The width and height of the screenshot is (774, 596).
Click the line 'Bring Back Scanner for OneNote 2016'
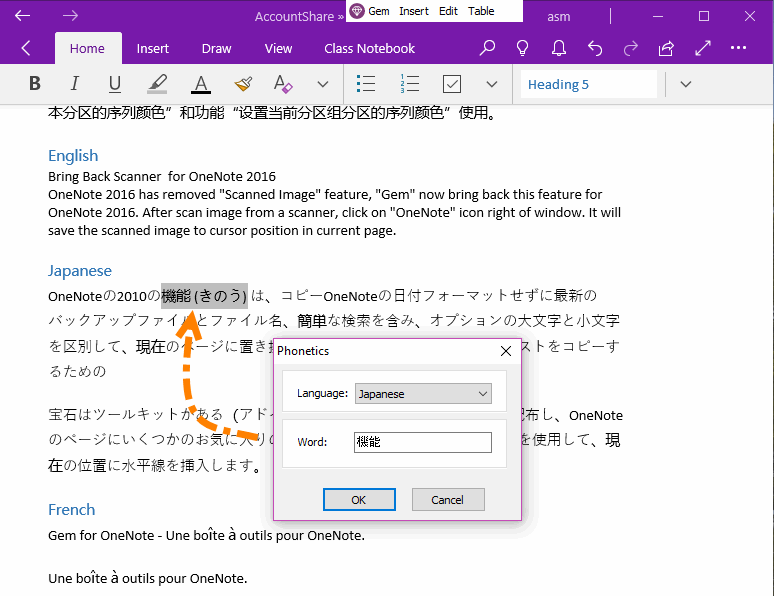pos(162,176)
